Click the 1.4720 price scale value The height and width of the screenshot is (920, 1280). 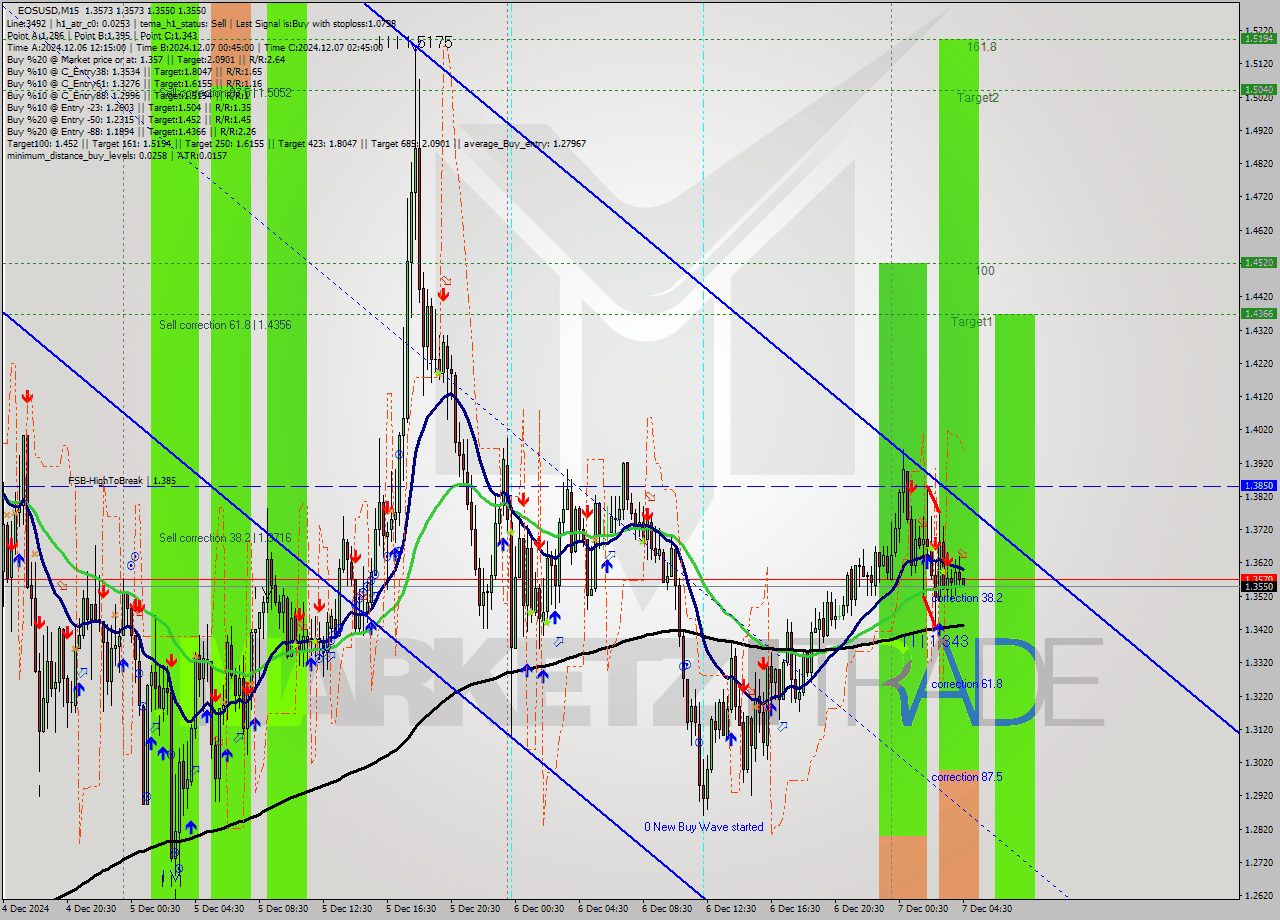[x=1257, y=197]
